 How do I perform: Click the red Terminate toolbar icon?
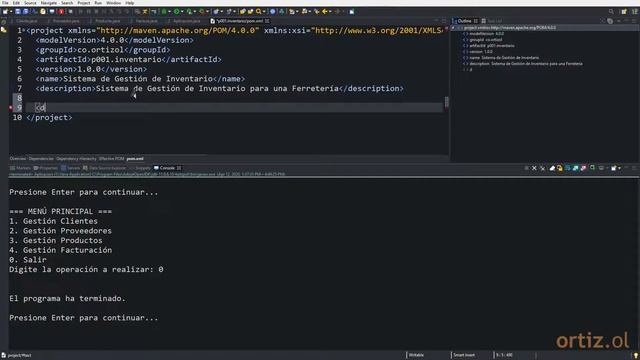coord(61,11)
